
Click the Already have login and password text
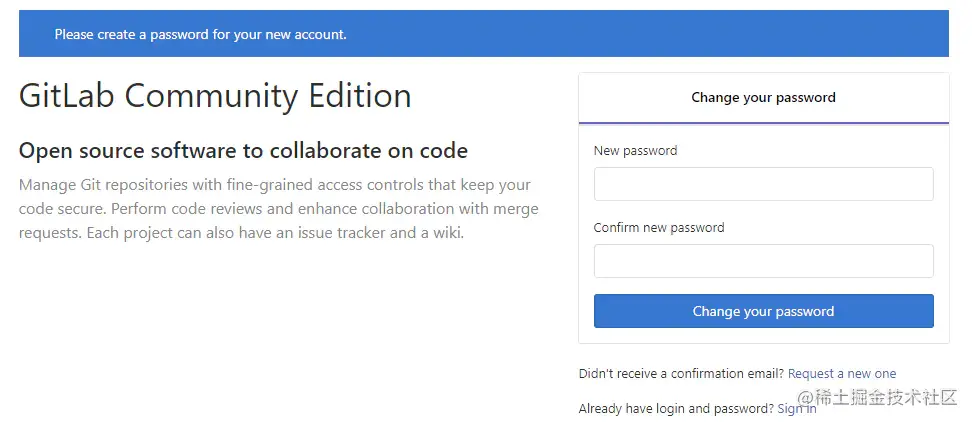(x=676, y=409)
